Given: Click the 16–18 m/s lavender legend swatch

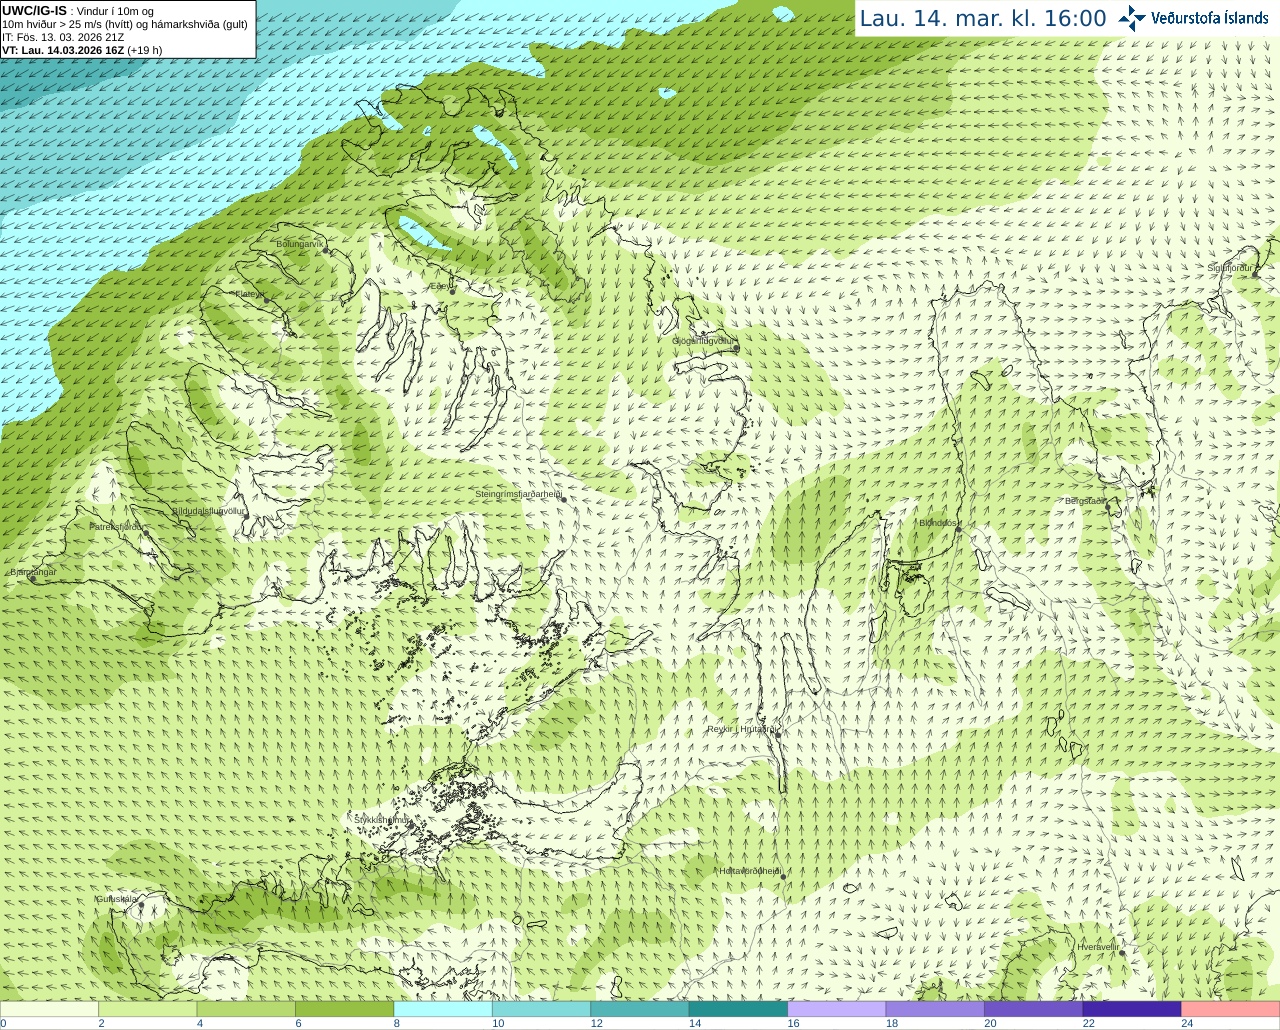Looking at the screenshot, I should pos(837,1009).
